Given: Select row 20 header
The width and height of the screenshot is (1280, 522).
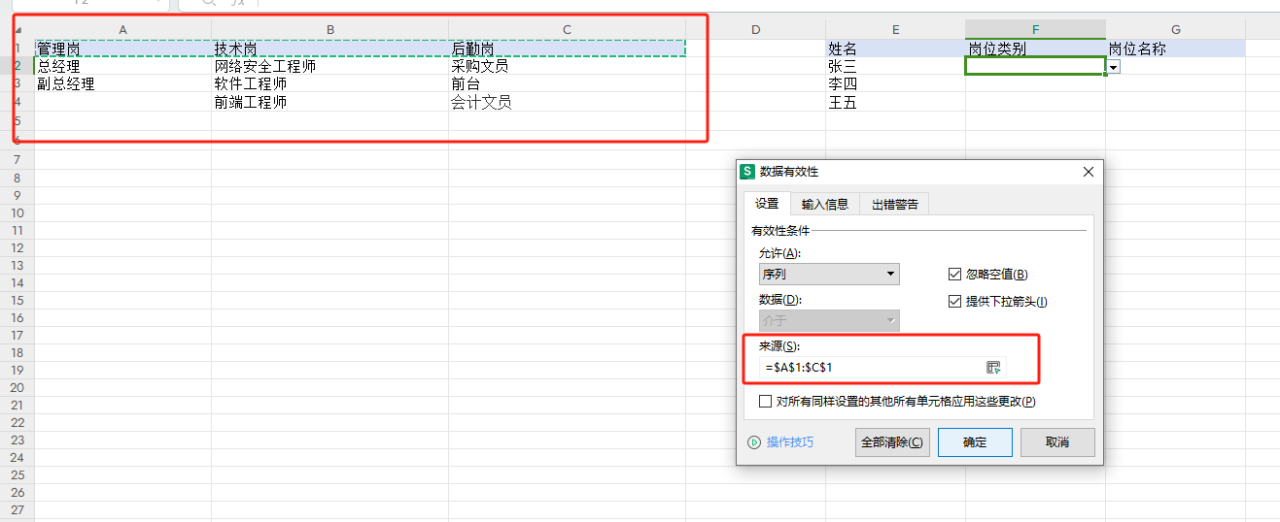Looking at the screenshot, I should [17, 387].
